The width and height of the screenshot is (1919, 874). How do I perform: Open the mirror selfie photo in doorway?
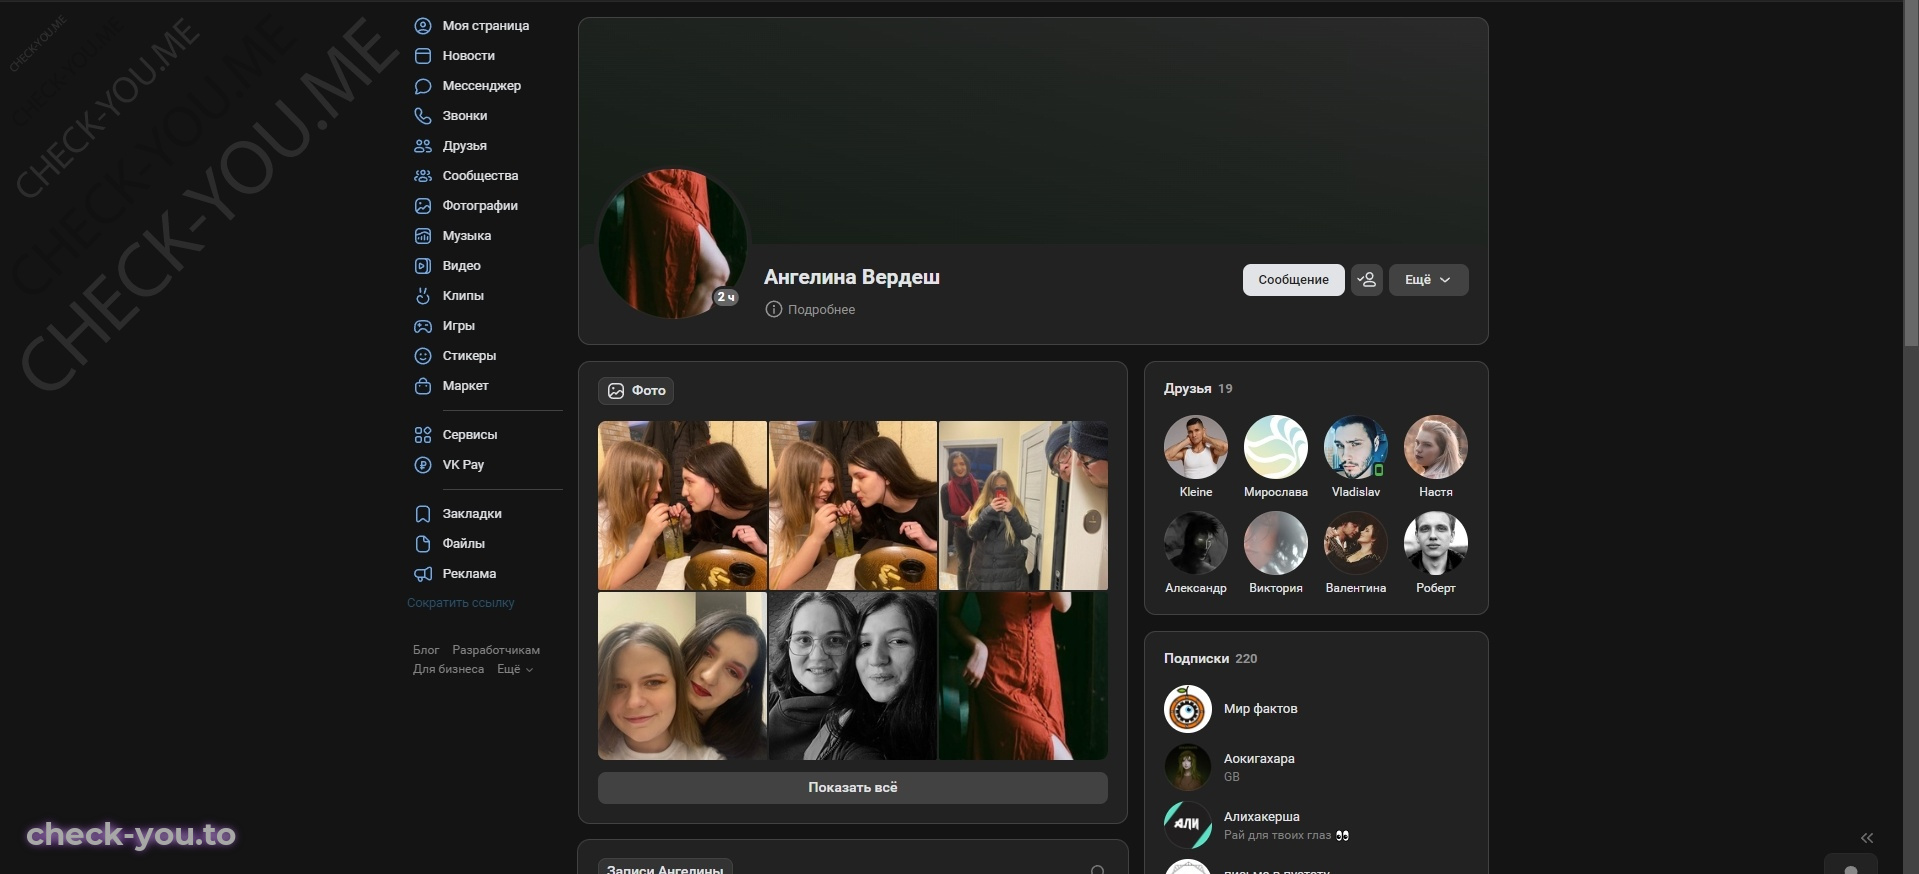coord(1023,506)
